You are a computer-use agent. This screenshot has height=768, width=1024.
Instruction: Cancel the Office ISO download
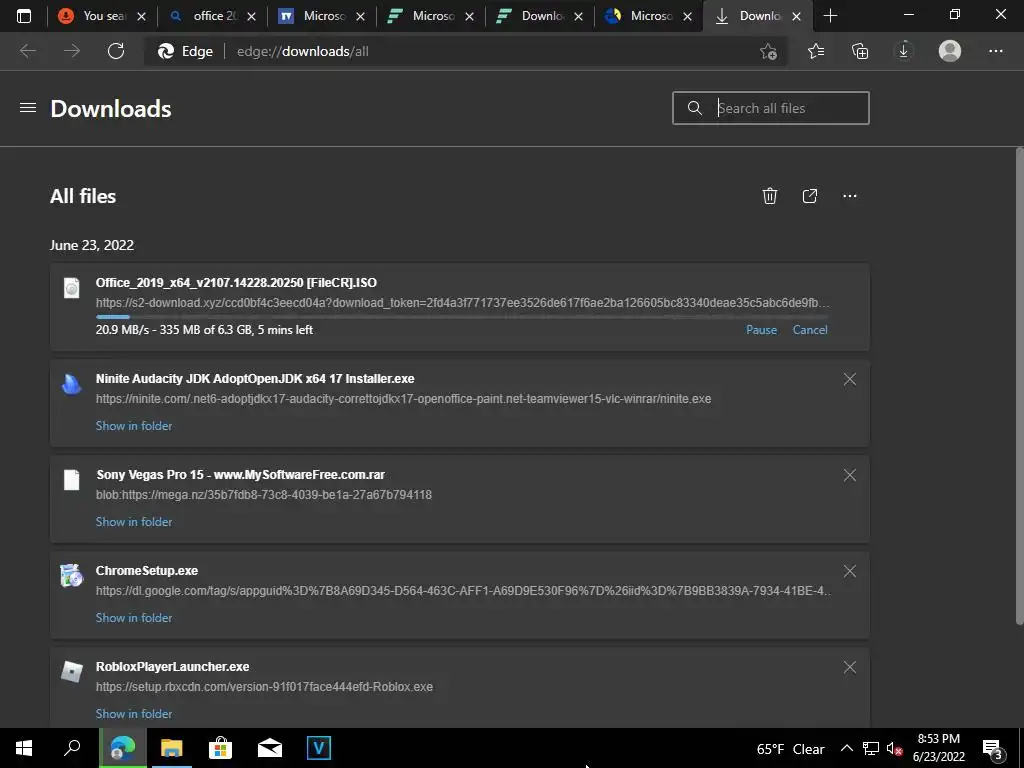coord(810,330)
